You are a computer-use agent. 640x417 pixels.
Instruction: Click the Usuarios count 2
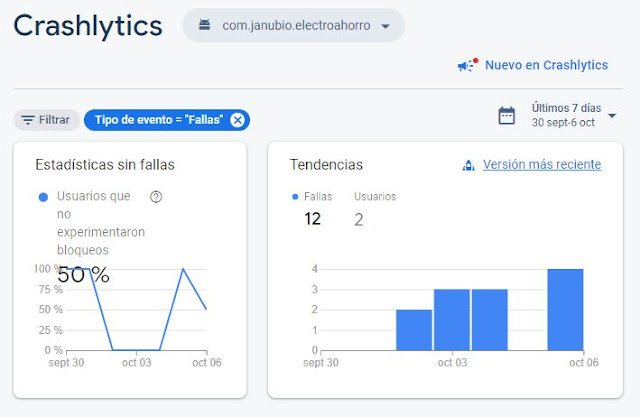coord(359,220)
